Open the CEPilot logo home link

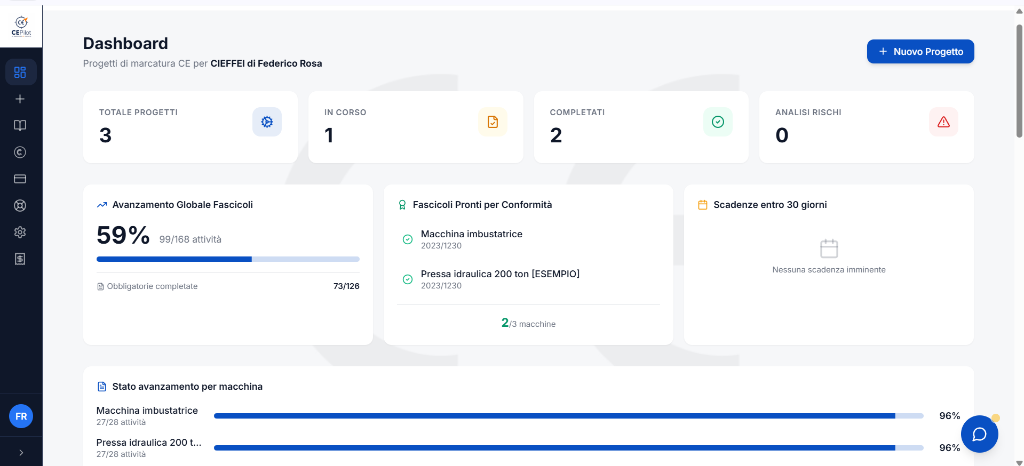click(21, 27)
